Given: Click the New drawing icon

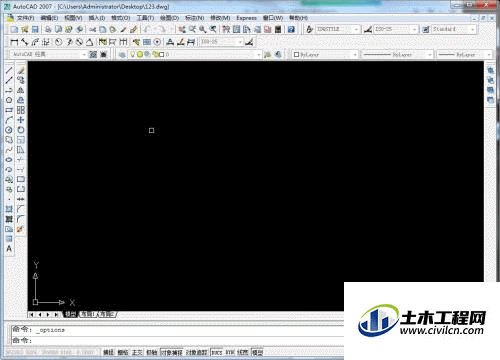Looking at the screenshot, I should click(x=14, y=29).
